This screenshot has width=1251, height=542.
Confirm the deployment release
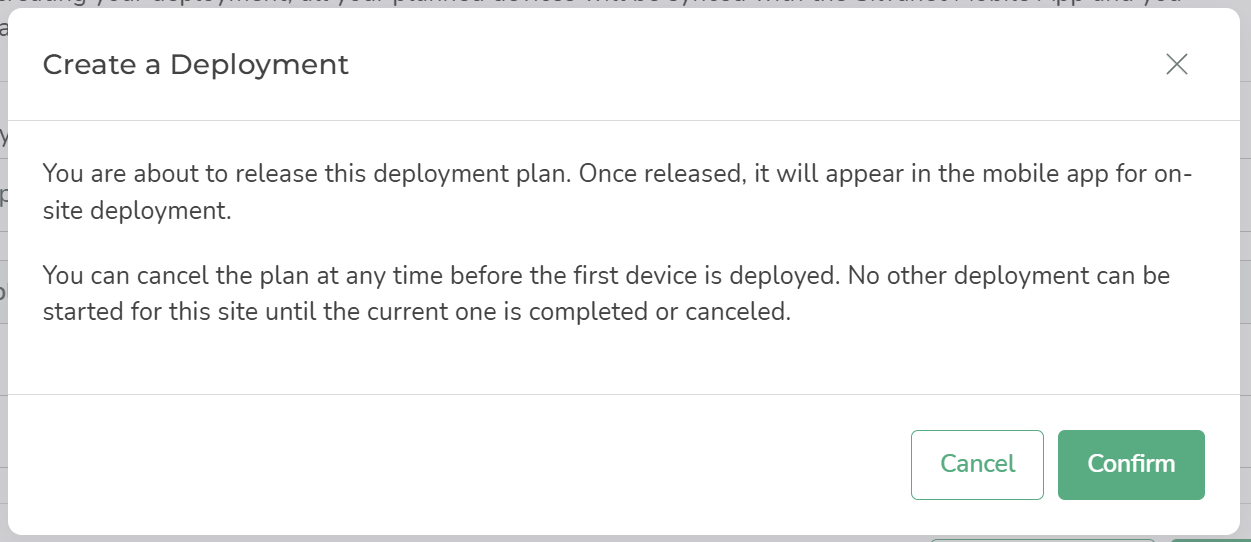1131,464
